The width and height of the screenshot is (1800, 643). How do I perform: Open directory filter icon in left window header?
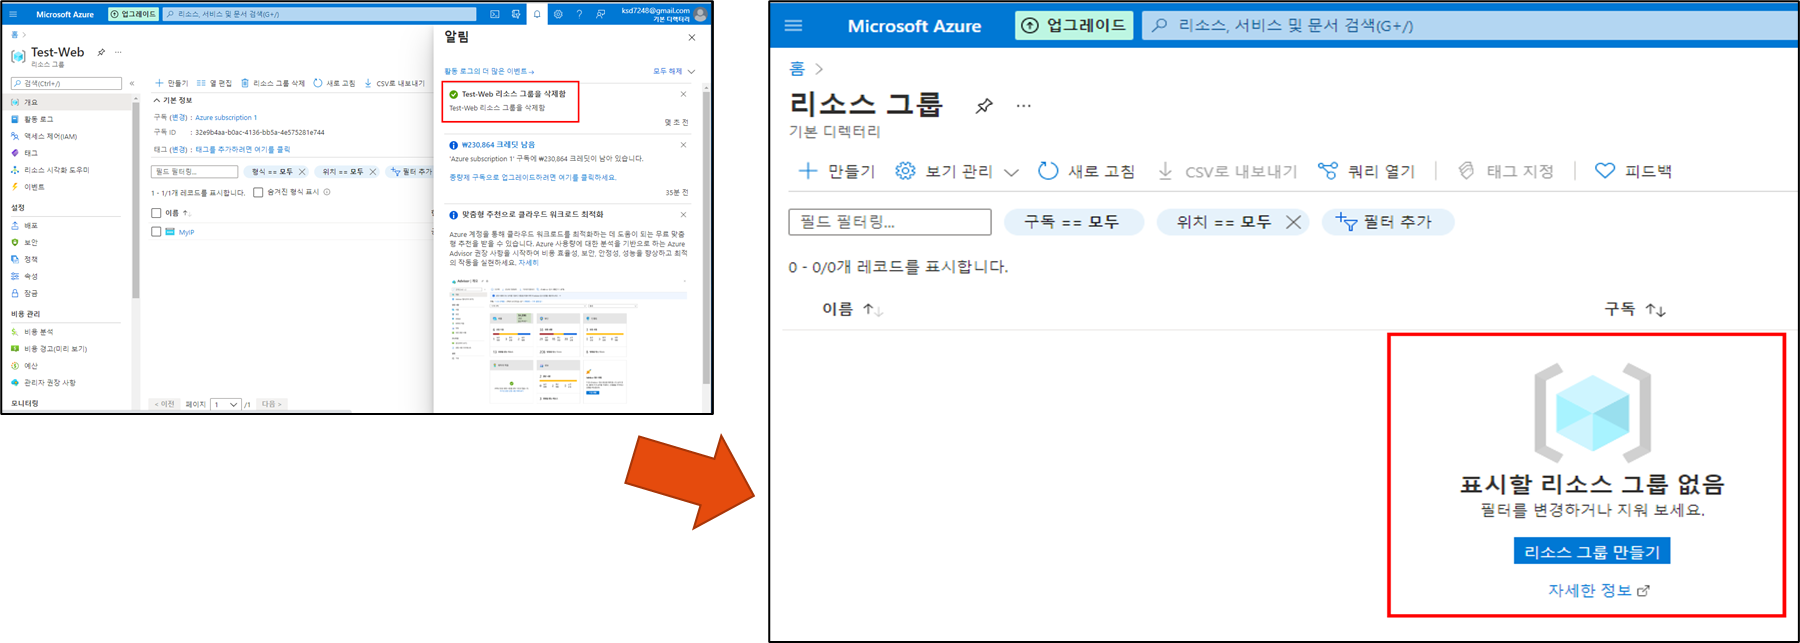[x=516, y=14]
